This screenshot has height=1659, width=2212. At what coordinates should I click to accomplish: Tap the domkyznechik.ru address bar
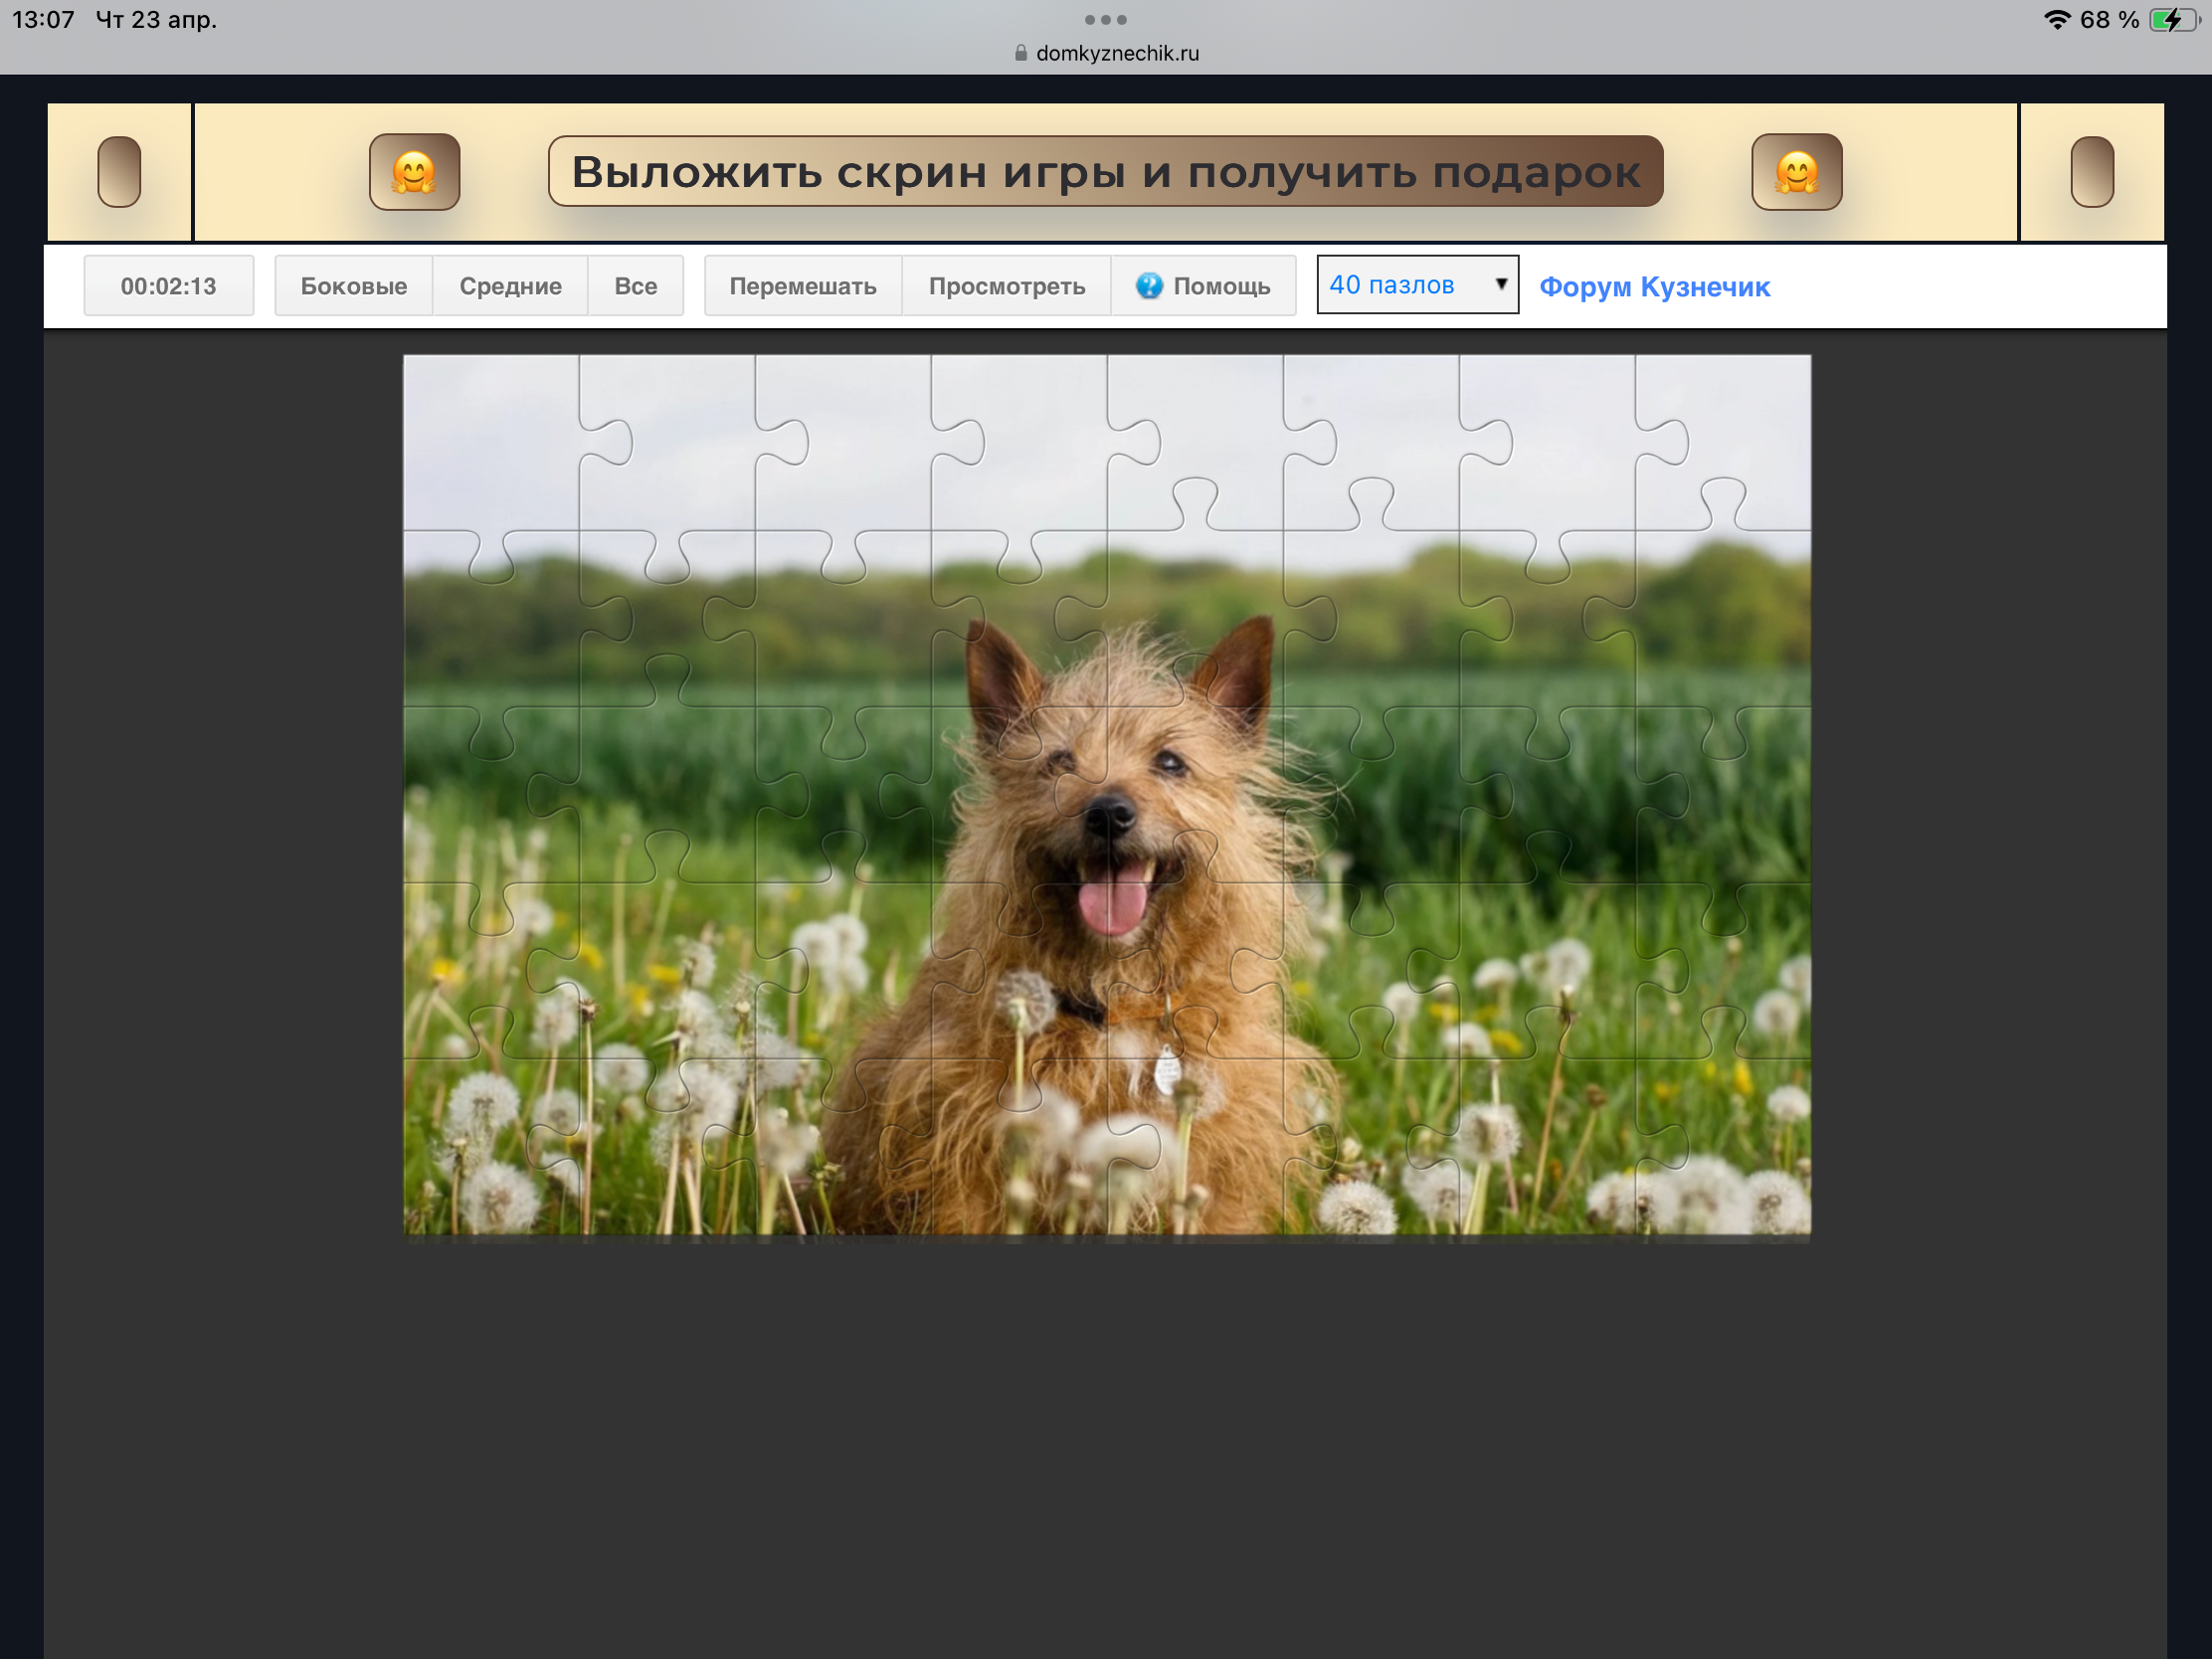pyautogui.click(x=1116, y=53)
